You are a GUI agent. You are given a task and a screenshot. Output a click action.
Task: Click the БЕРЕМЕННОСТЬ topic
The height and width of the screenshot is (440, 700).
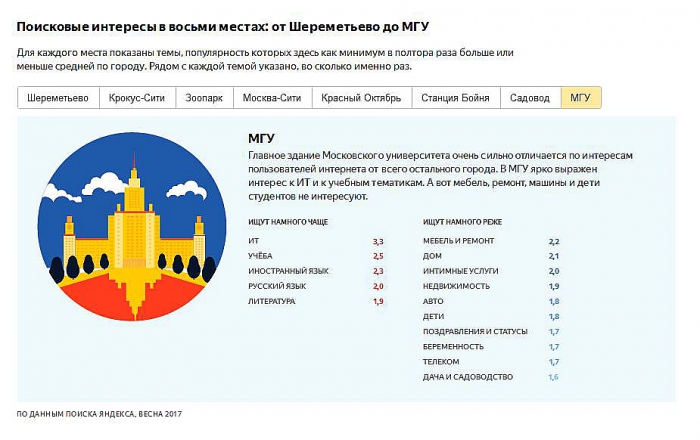tap(453, 347)
